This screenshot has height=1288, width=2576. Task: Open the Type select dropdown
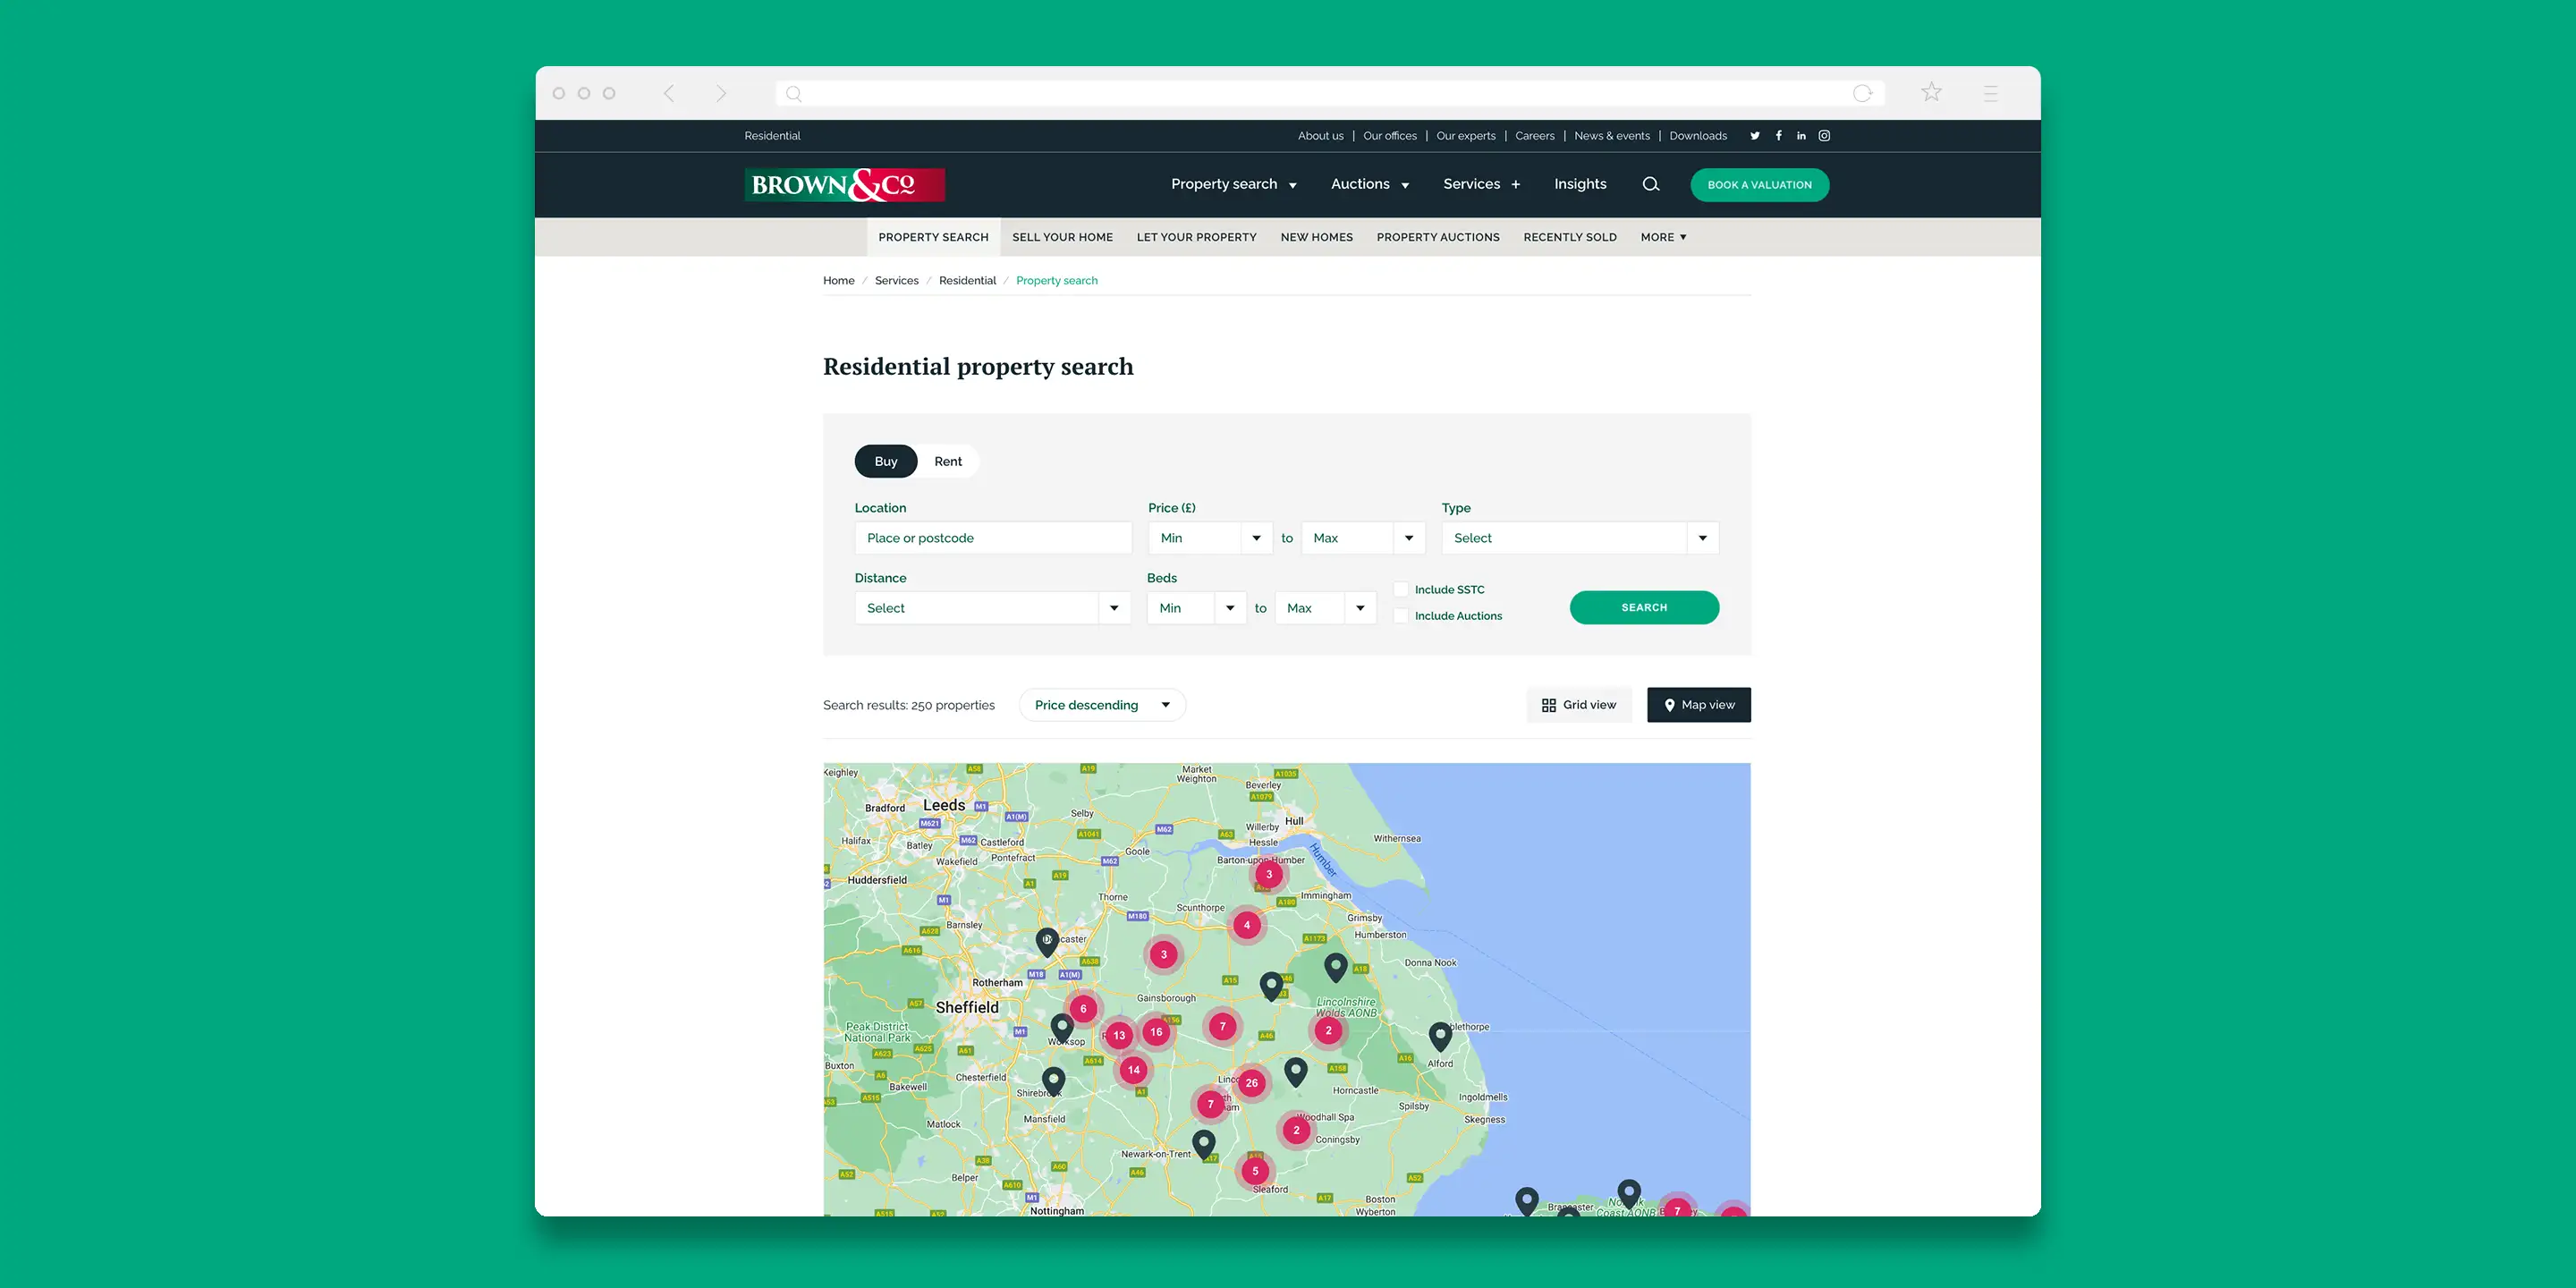(x=1579, y=538)
